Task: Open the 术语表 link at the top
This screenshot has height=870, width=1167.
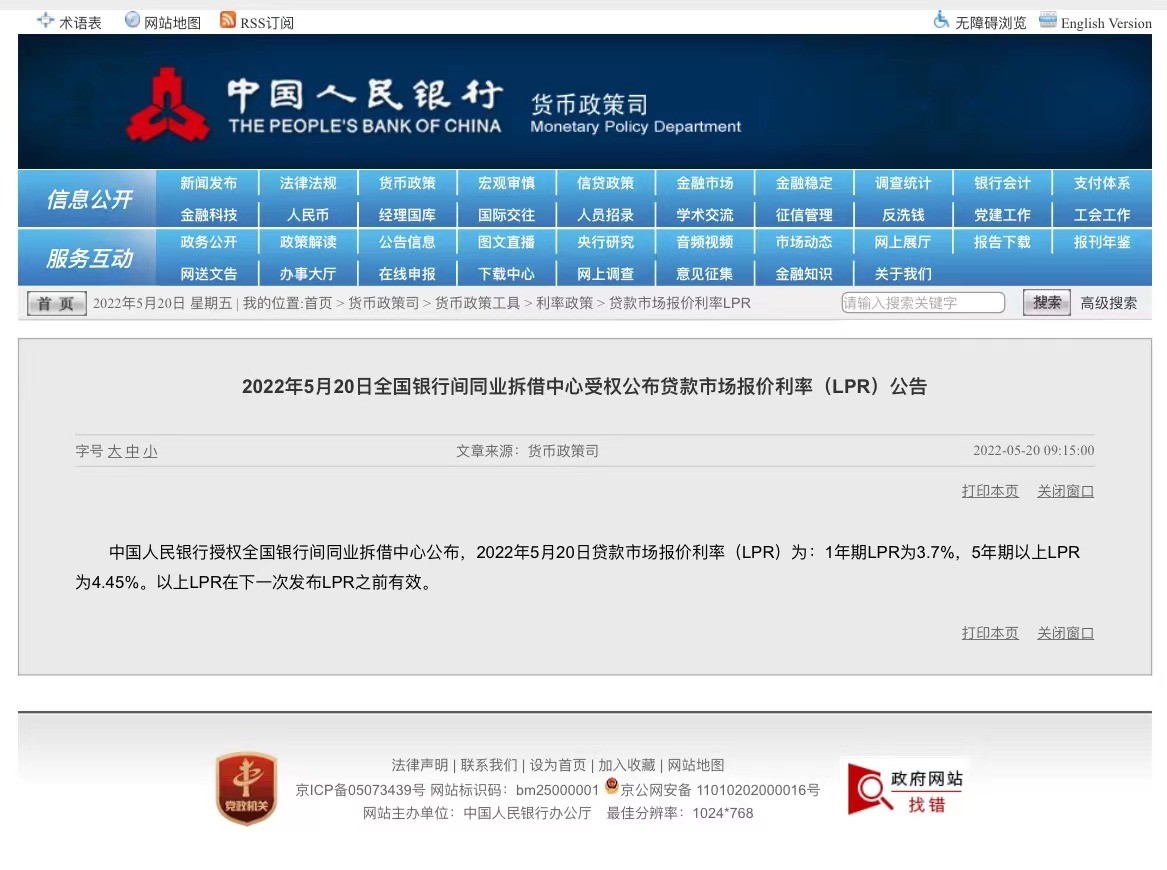Action: pyautogui.click(x=80, y=23)
